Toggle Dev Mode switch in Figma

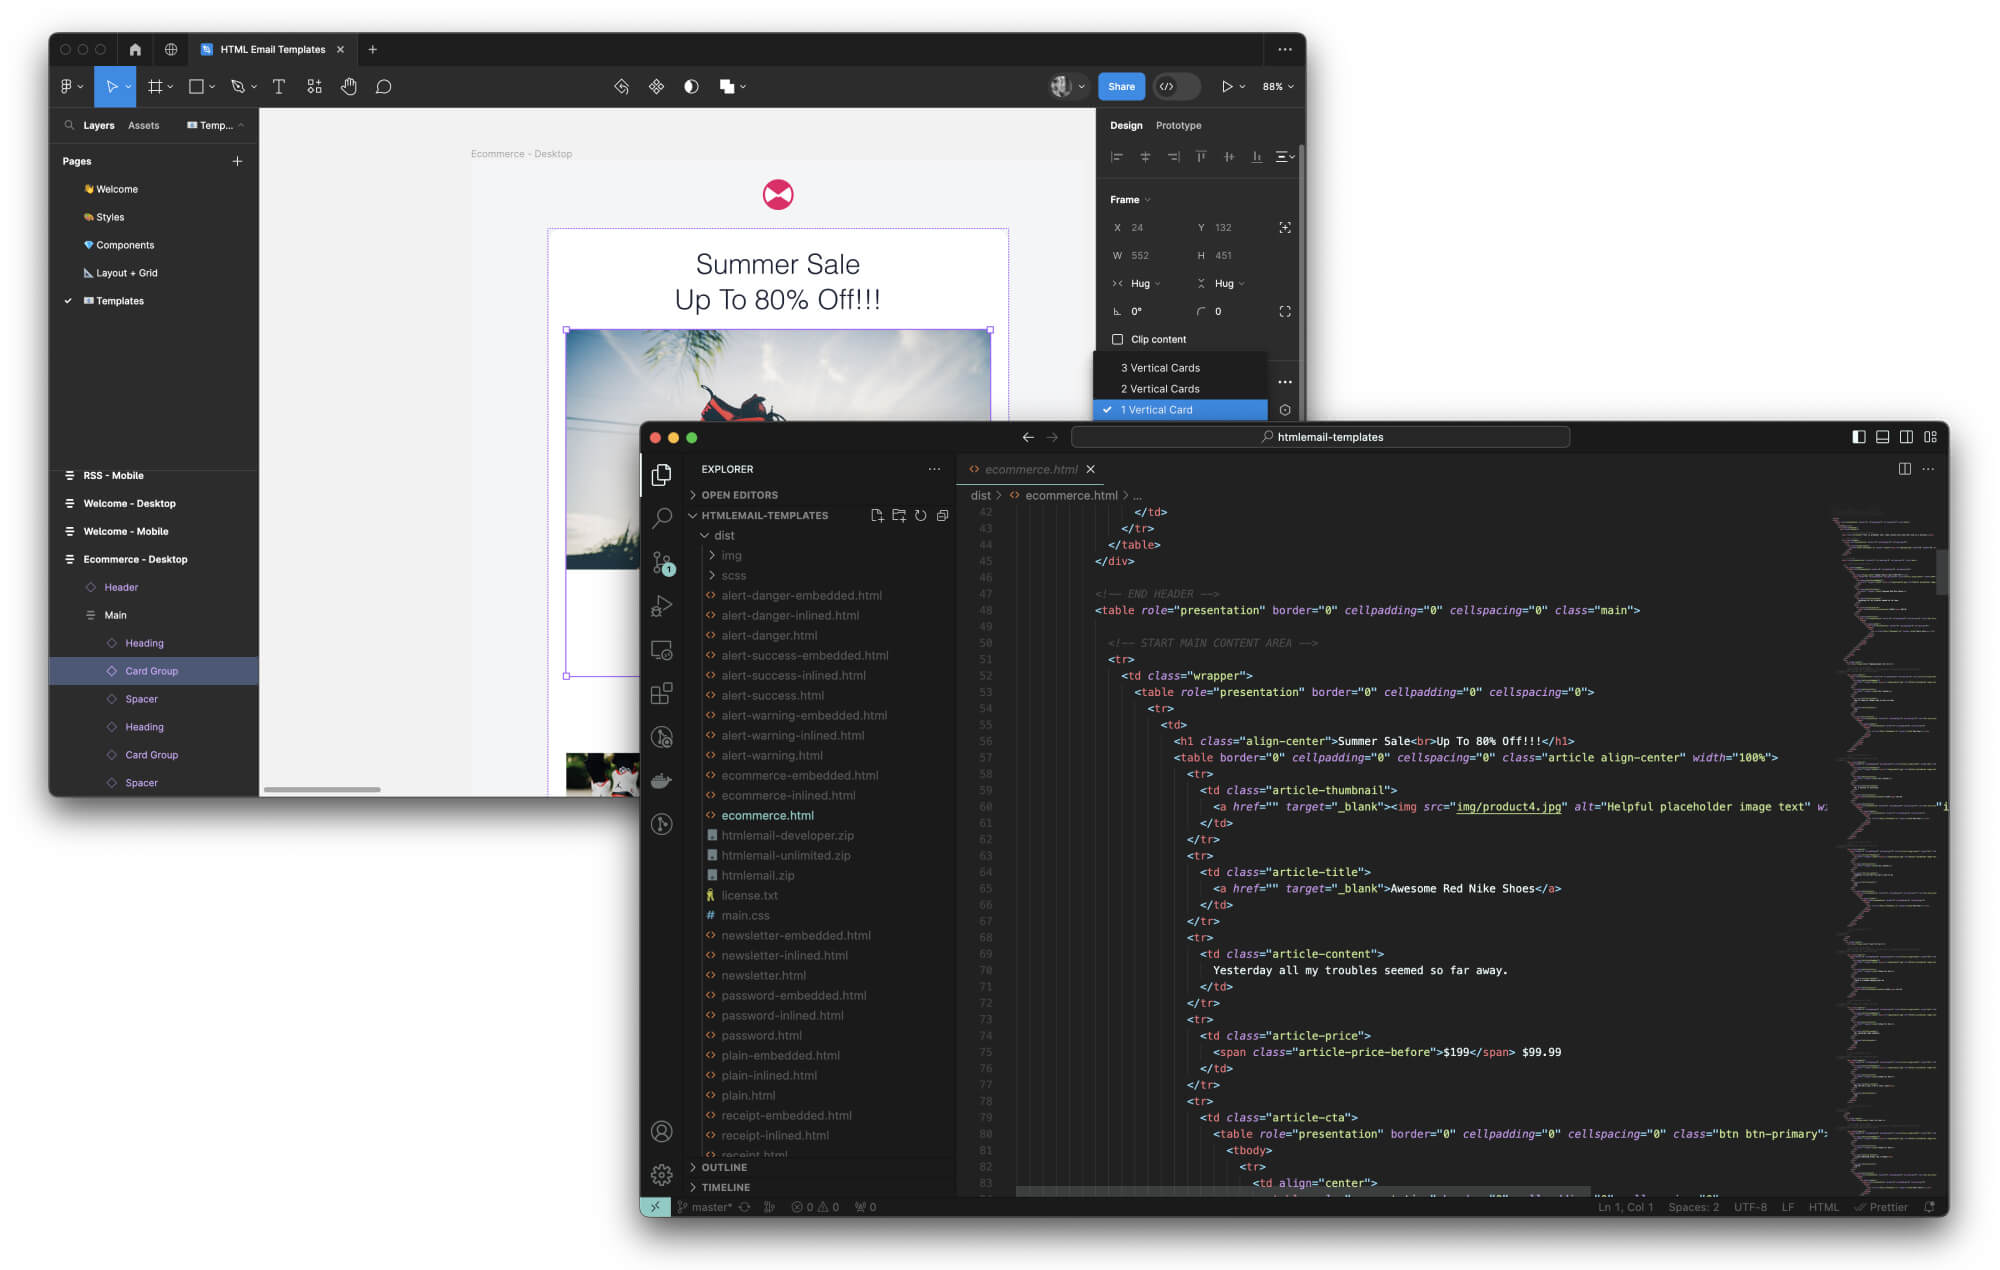click(x=1177, y=87)
